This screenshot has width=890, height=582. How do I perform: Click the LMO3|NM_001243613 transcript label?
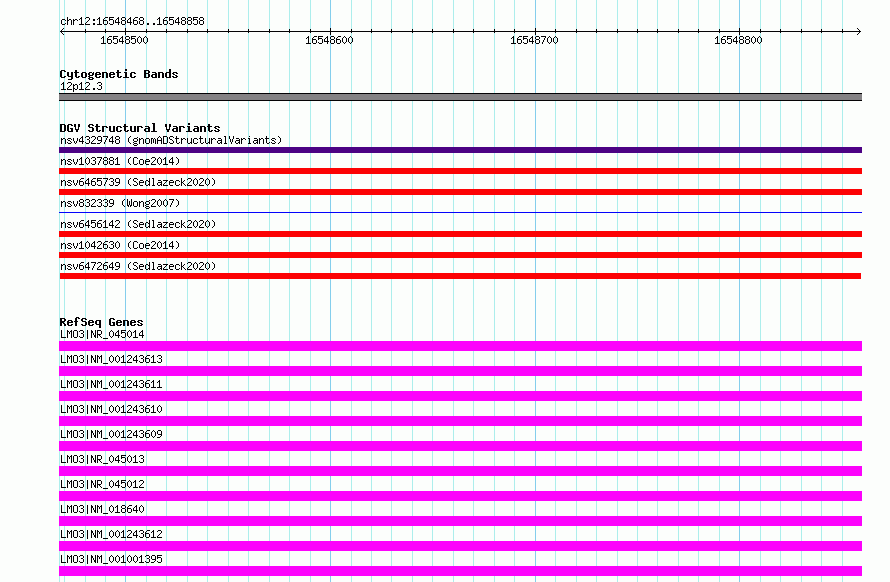pos(111,359)
